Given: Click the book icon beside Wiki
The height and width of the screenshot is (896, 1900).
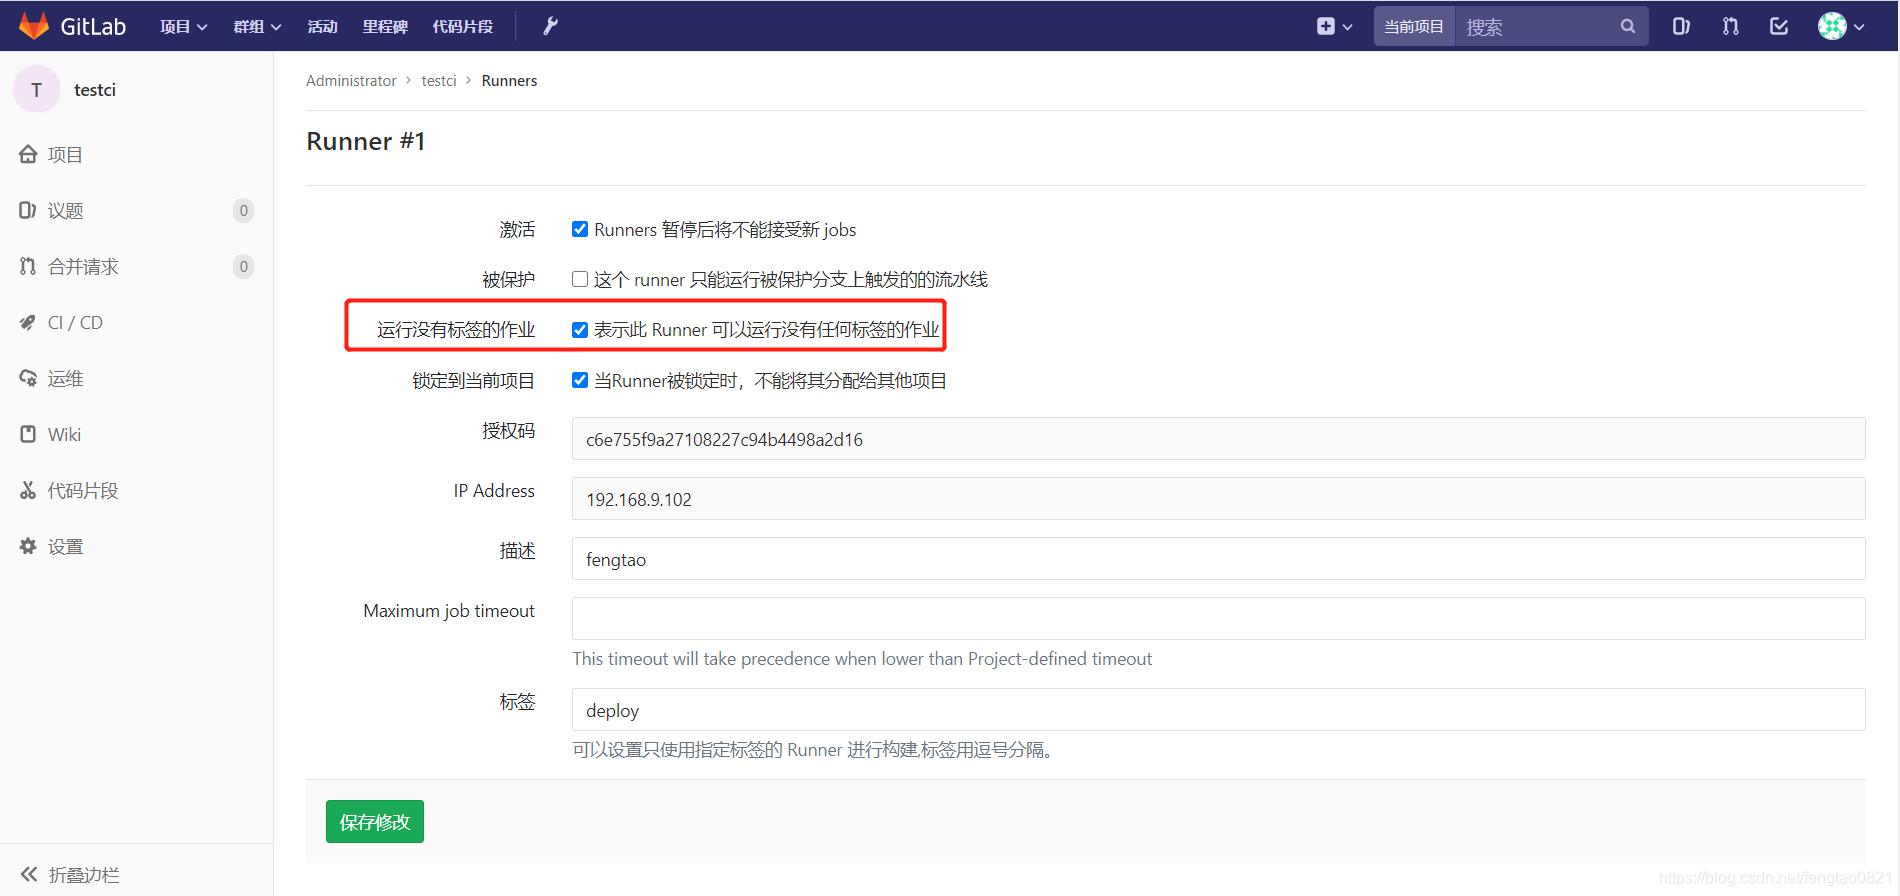Looking at the screenshot, I should 28,434.
